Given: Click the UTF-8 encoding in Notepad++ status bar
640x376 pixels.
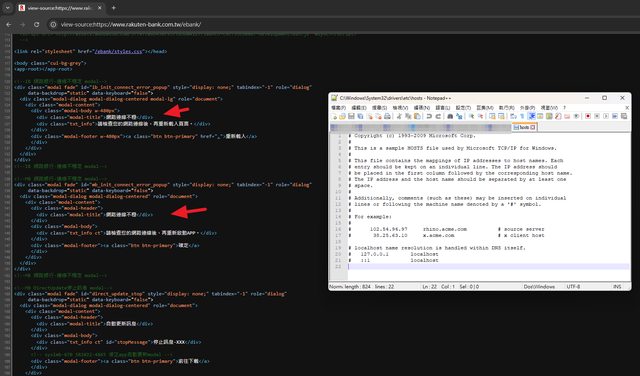Looking at the screenshot, I should click(x=573, y=287).
